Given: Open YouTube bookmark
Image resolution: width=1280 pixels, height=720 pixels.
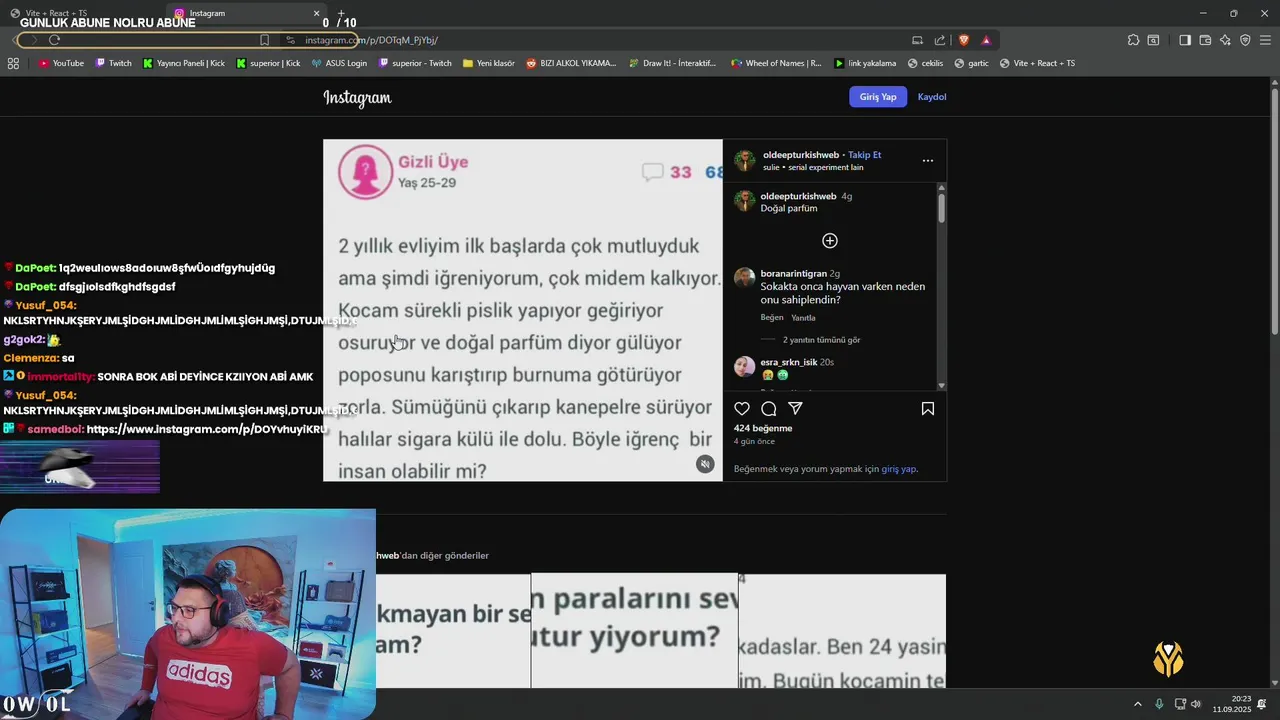Looking at the screenshot, I should coord(61,63).
